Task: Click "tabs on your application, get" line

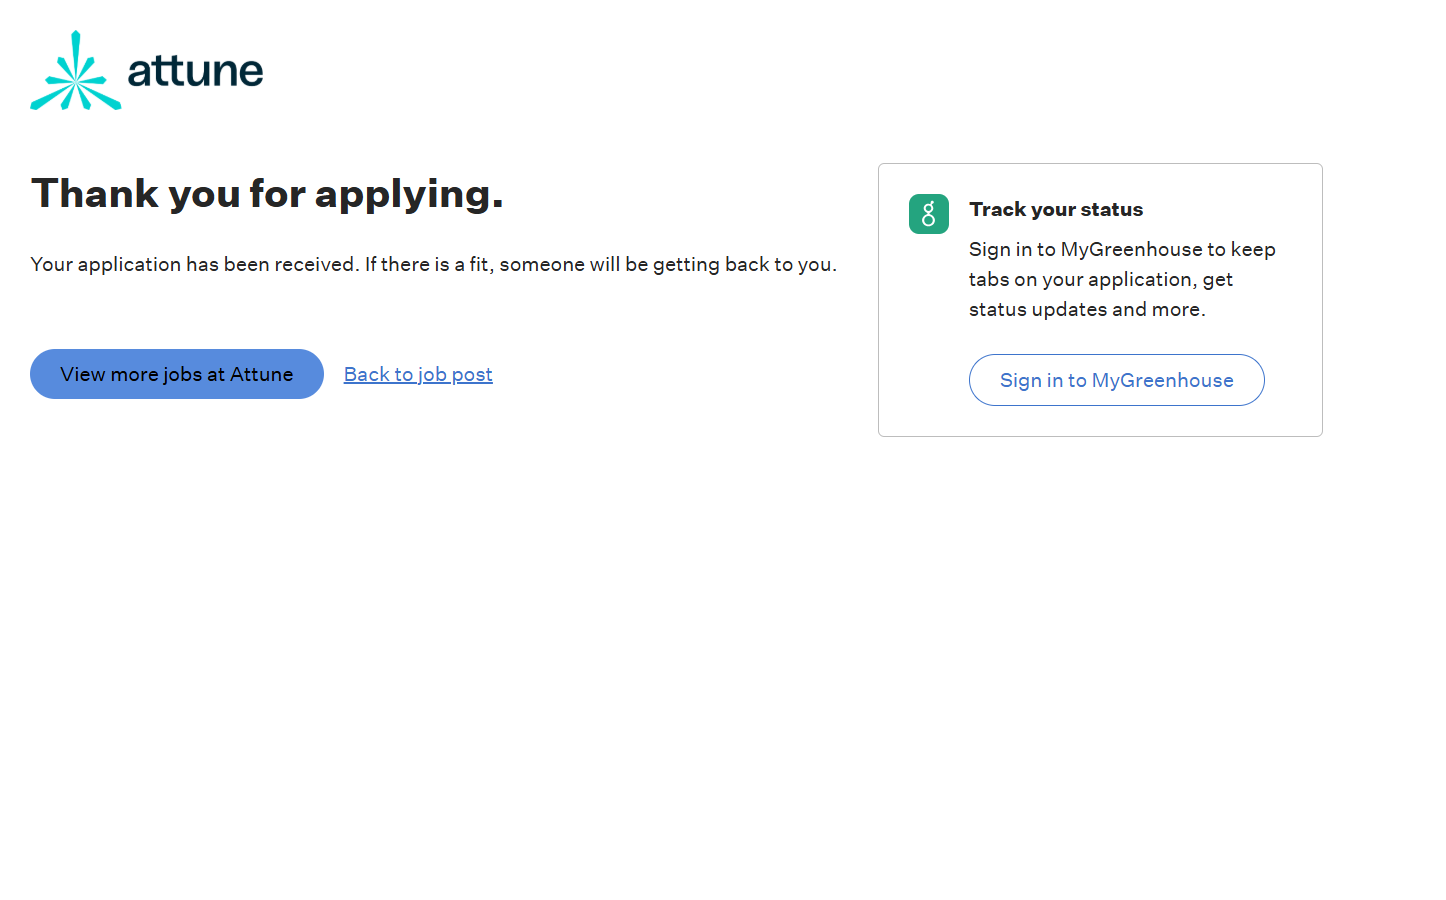Action: click(x=1100, y=279)
